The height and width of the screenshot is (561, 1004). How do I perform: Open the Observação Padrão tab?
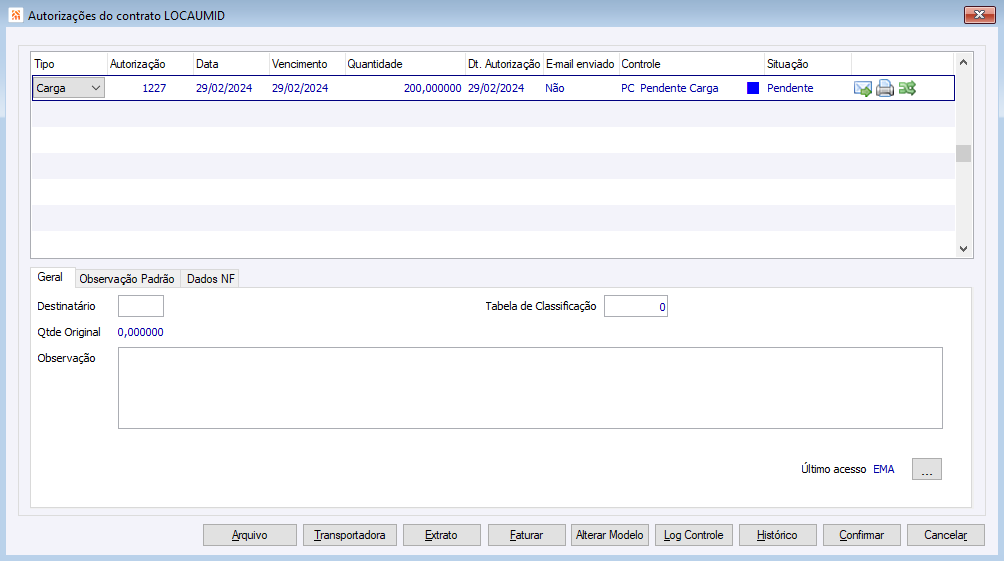click(x=127, y=279)
